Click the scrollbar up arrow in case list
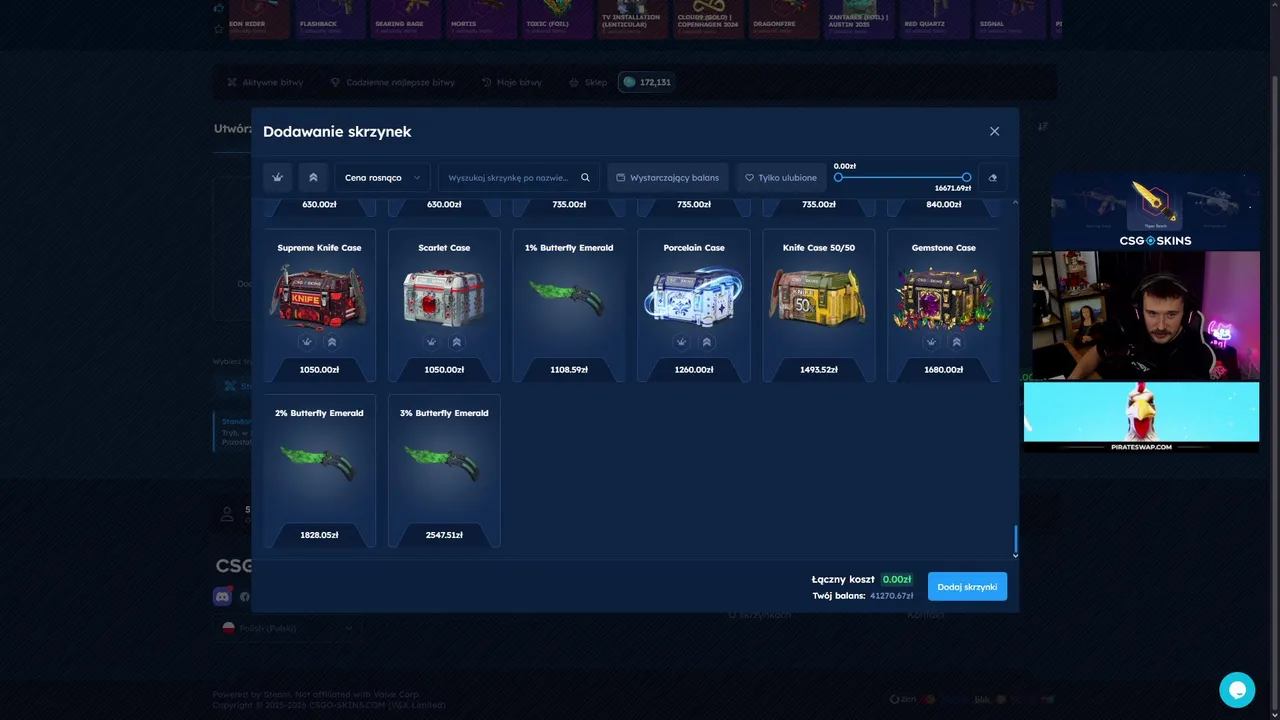 (x=1015, y=203)
